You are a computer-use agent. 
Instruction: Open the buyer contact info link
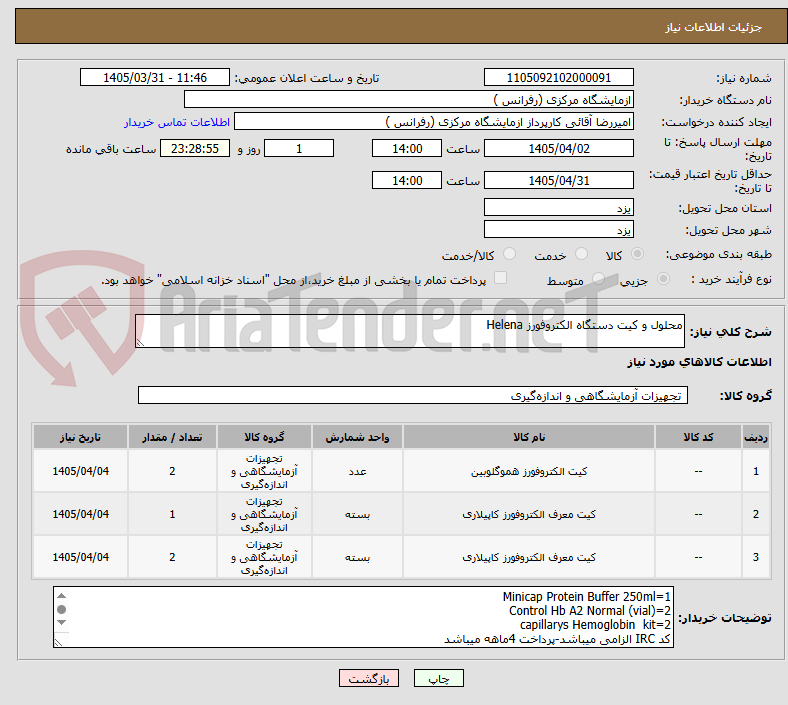[177, 122]
